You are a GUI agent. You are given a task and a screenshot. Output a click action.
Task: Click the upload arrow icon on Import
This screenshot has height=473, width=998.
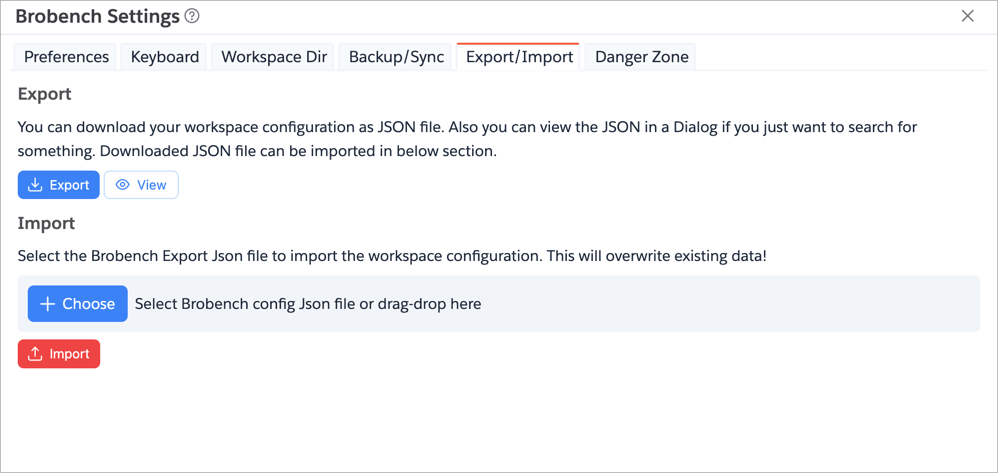[x=35, y=354]
